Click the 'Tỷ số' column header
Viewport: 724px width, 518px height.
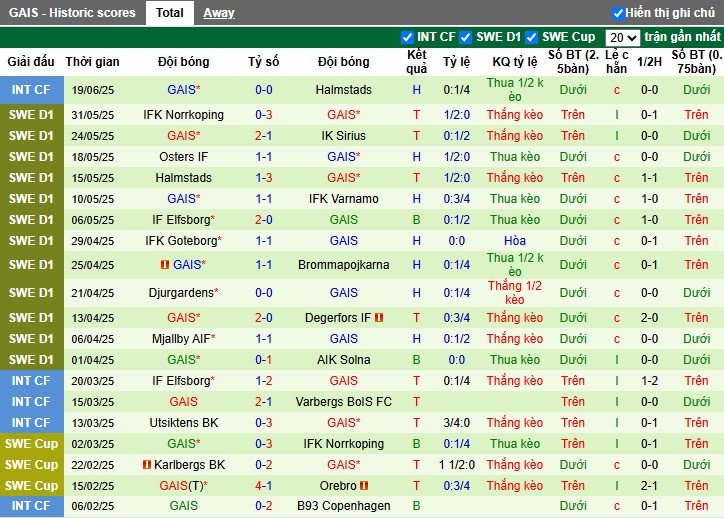pyautogui.click(x=263, y=62)
